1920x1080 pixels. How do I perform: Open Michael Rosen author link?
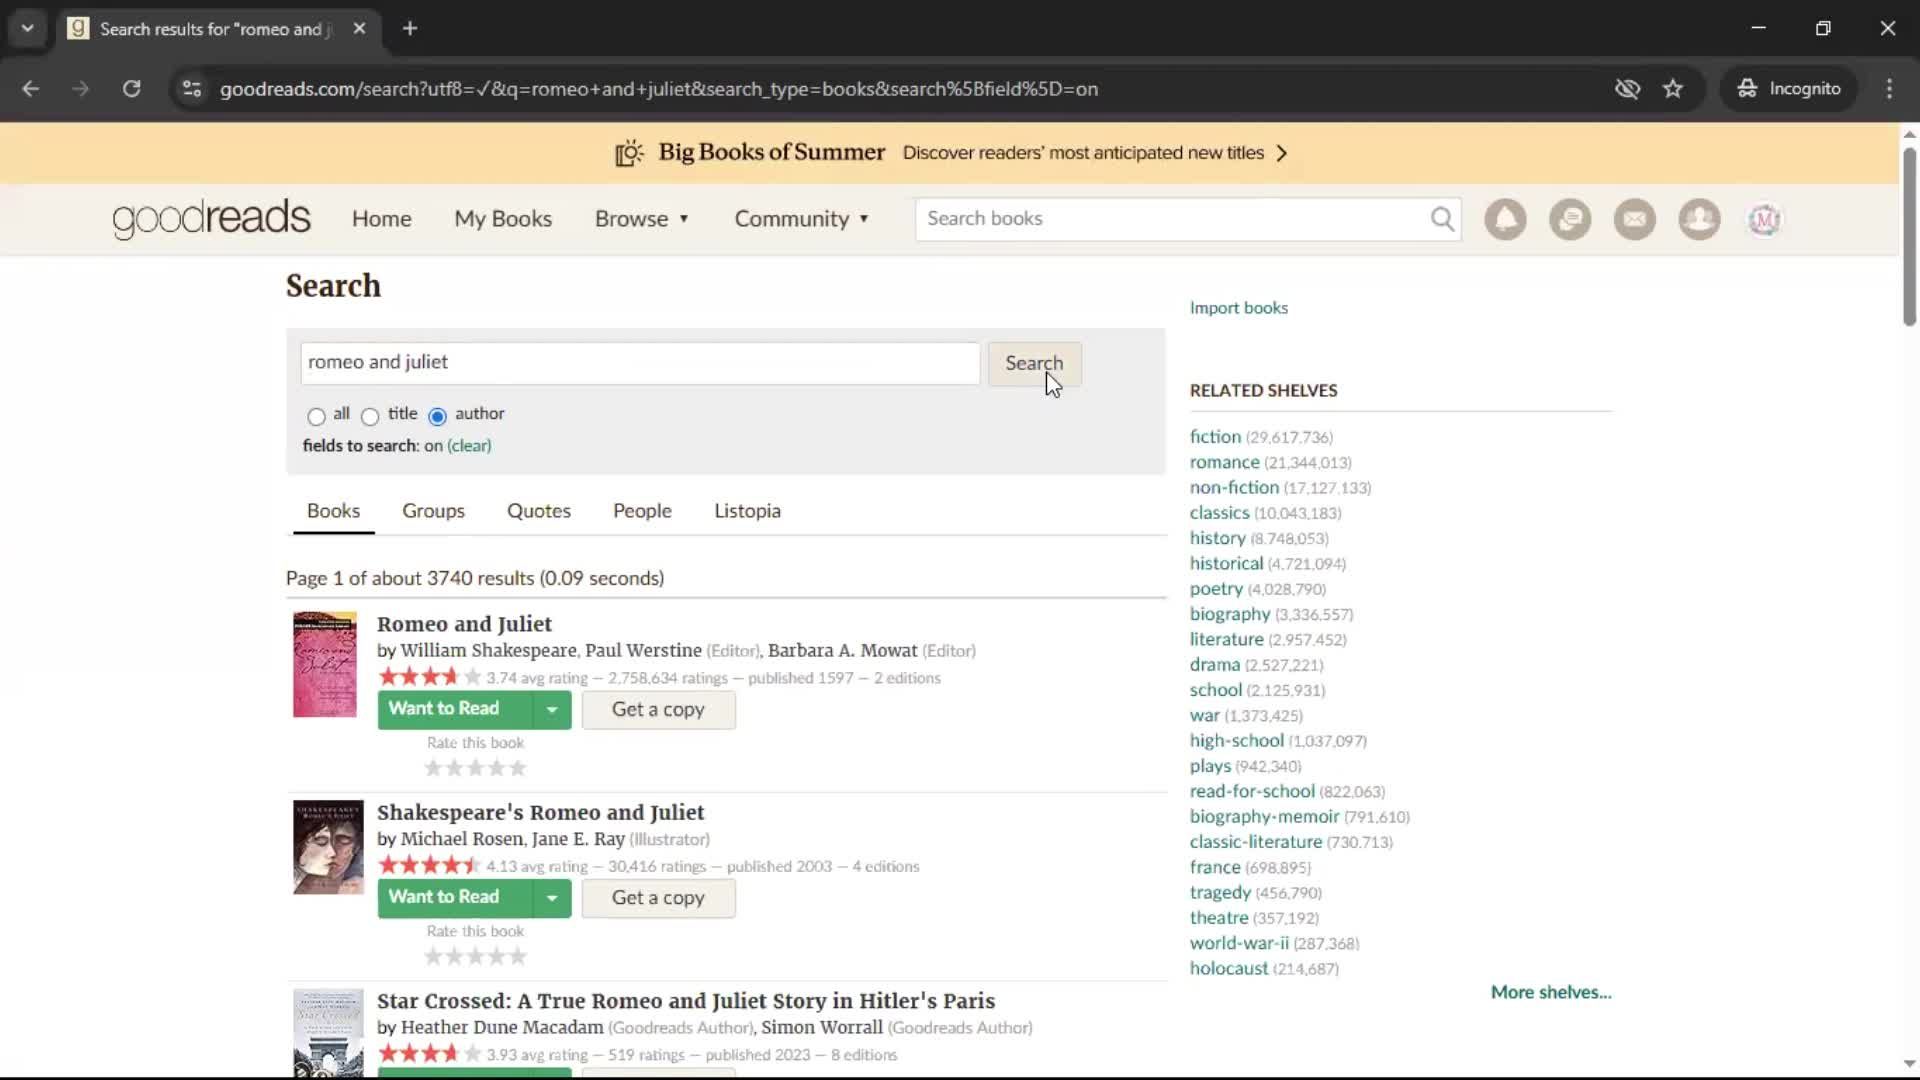tap(462, 839)
